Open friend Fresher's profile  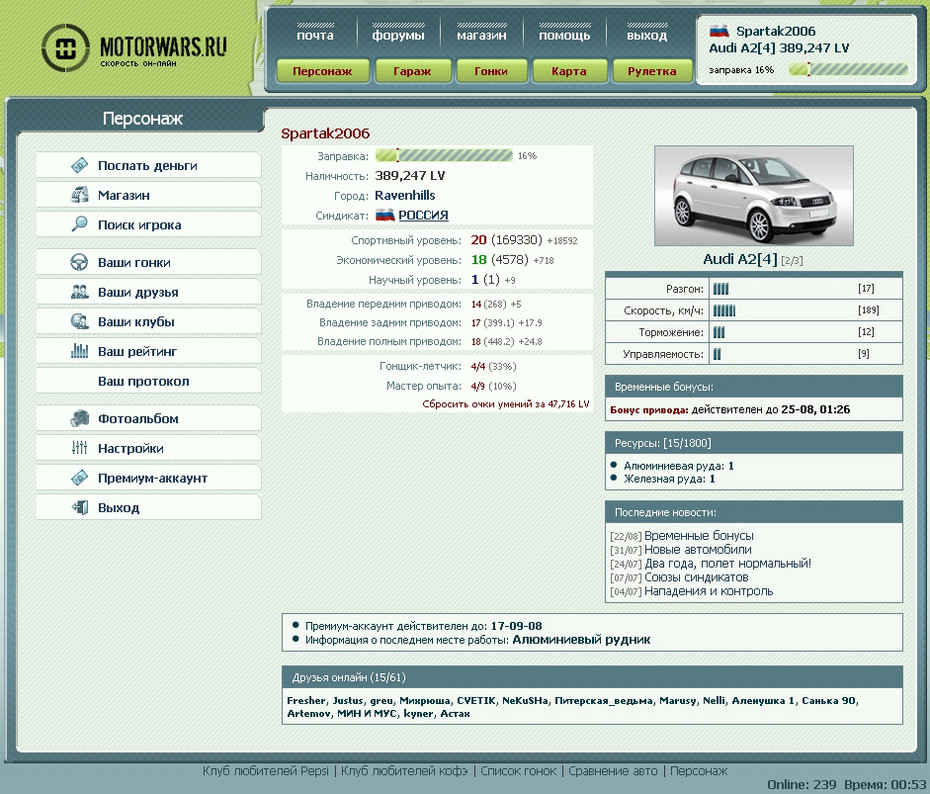click(x=306, y=700)
